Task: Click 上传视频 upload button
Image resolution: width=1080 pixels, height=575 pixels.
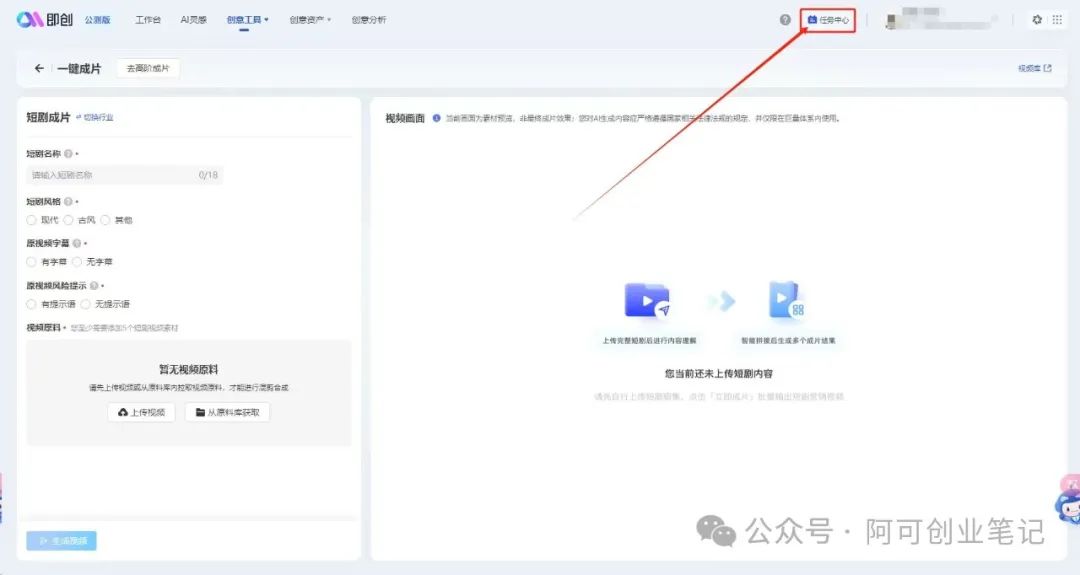Action: pos(141,412)
